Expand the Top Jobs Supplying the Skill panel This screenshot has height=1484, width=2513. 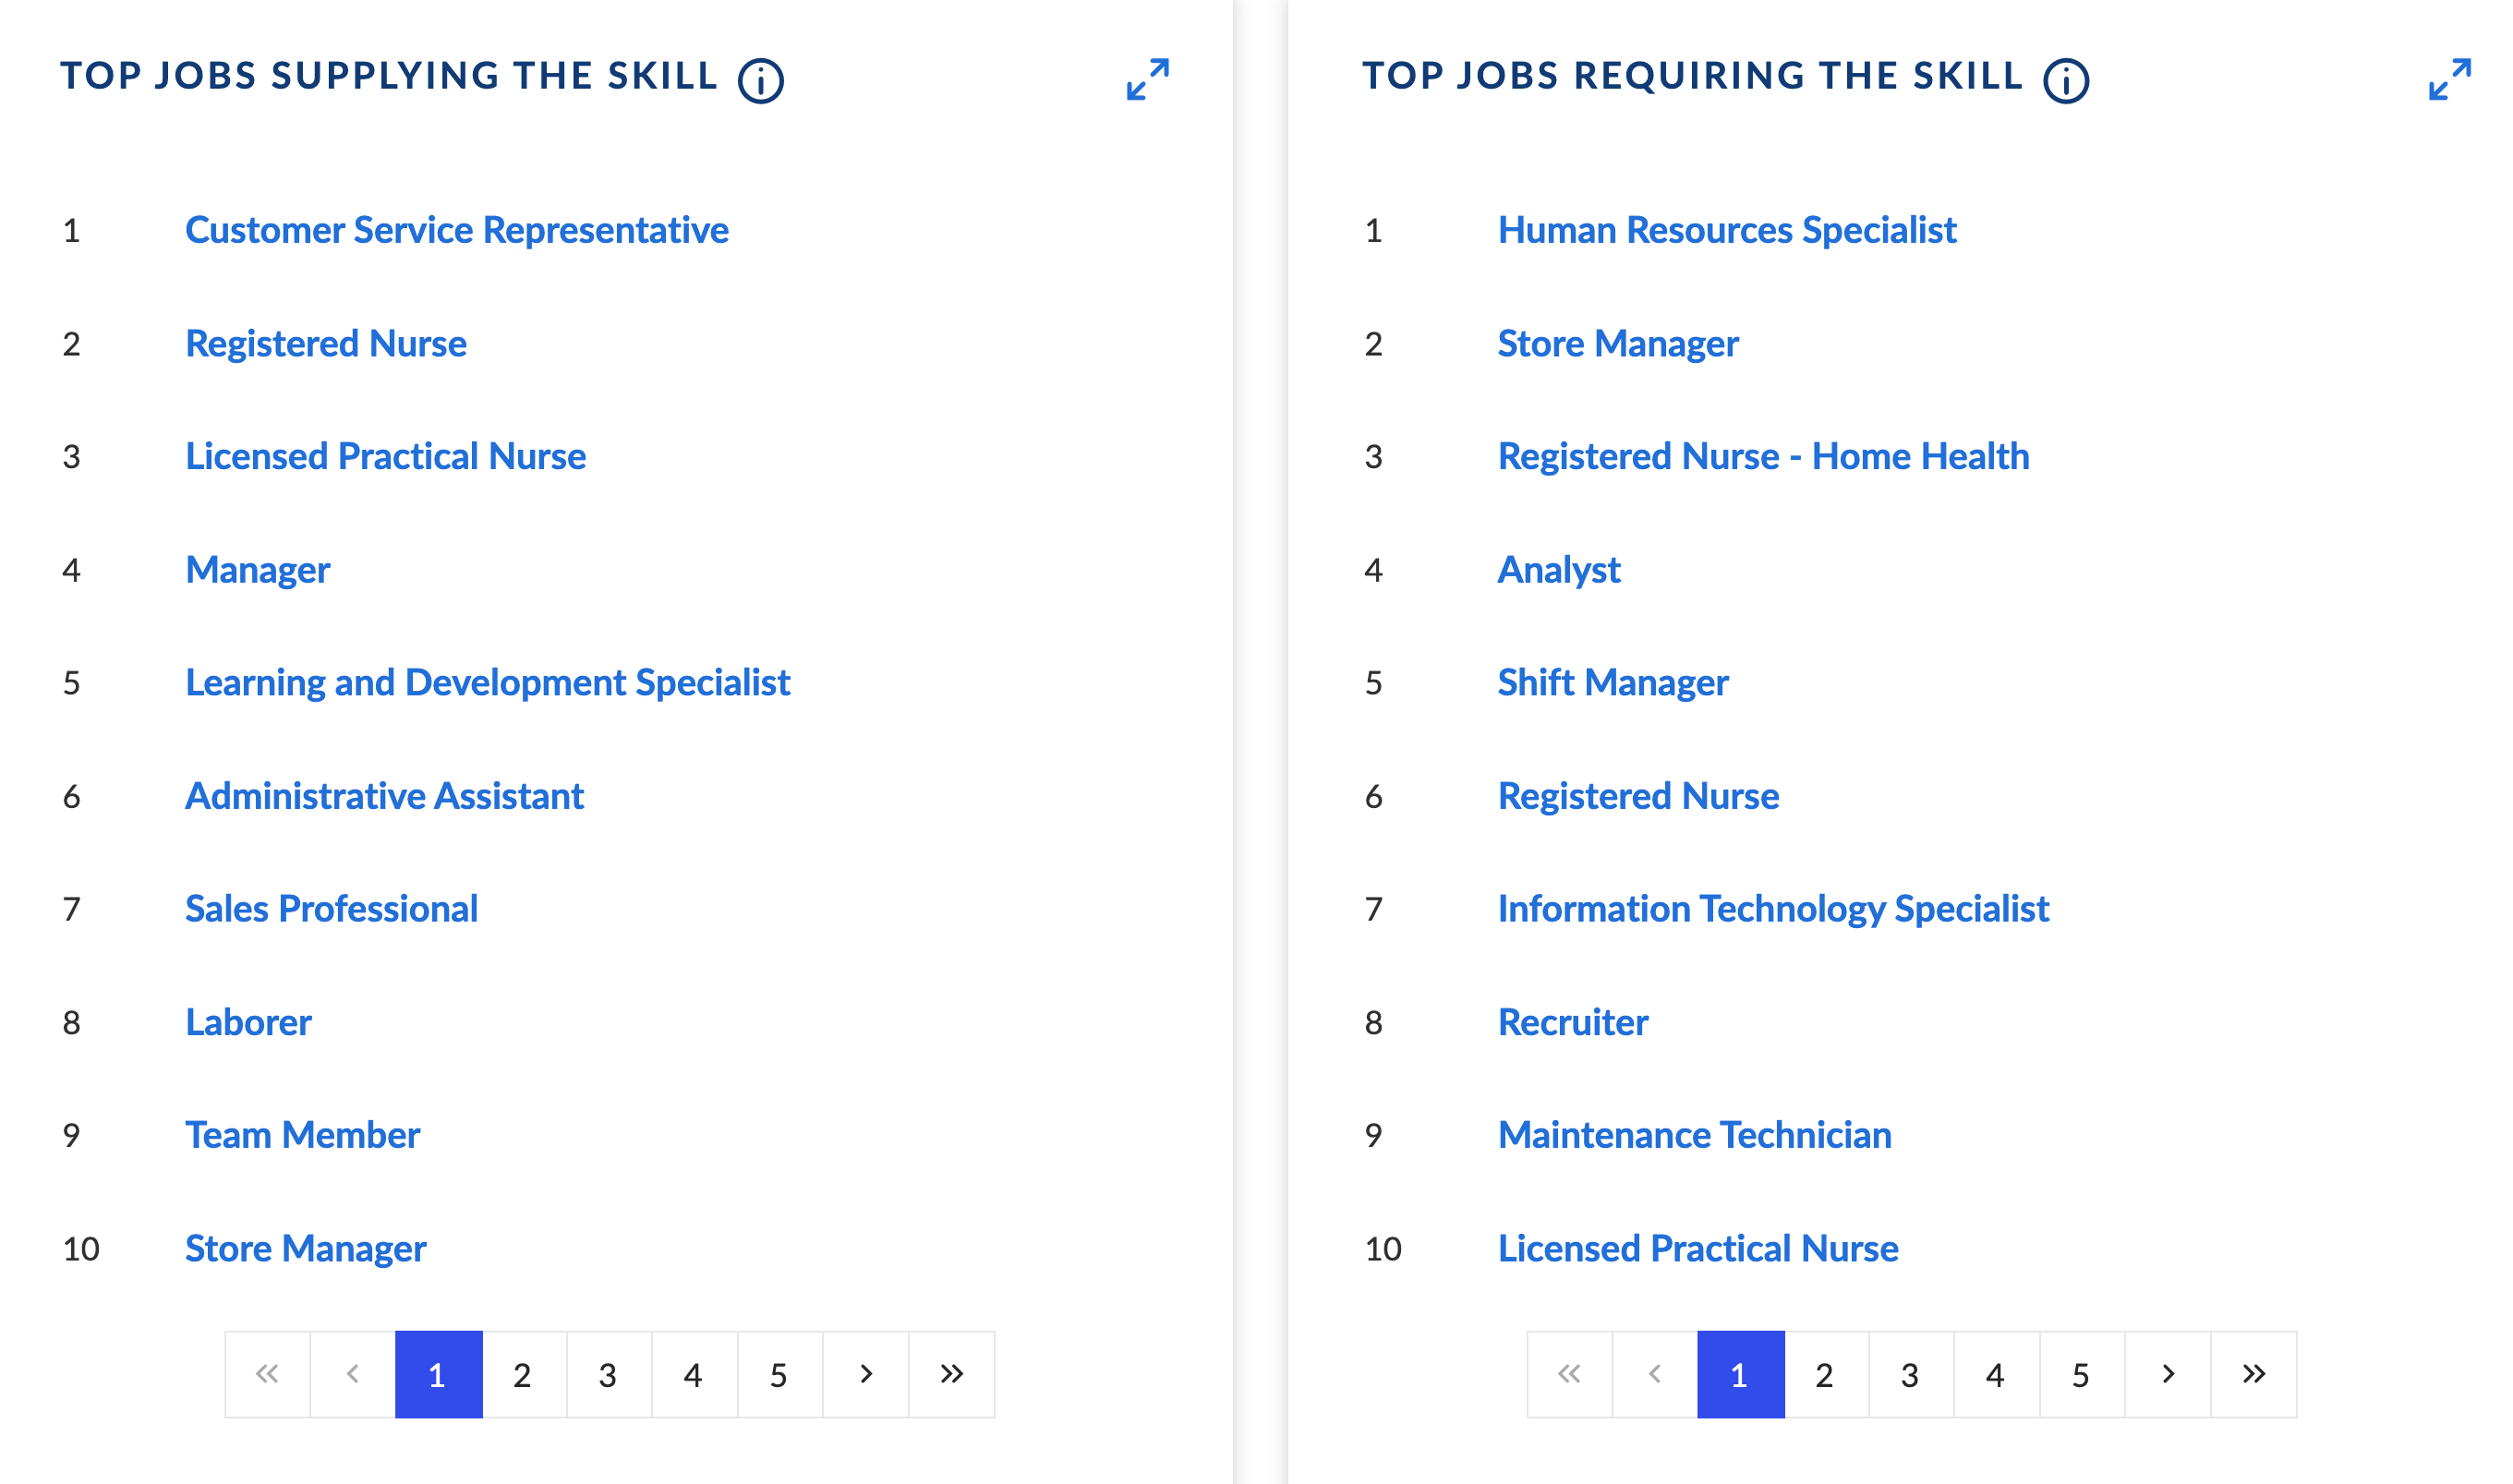click(x=1147, y=79)
